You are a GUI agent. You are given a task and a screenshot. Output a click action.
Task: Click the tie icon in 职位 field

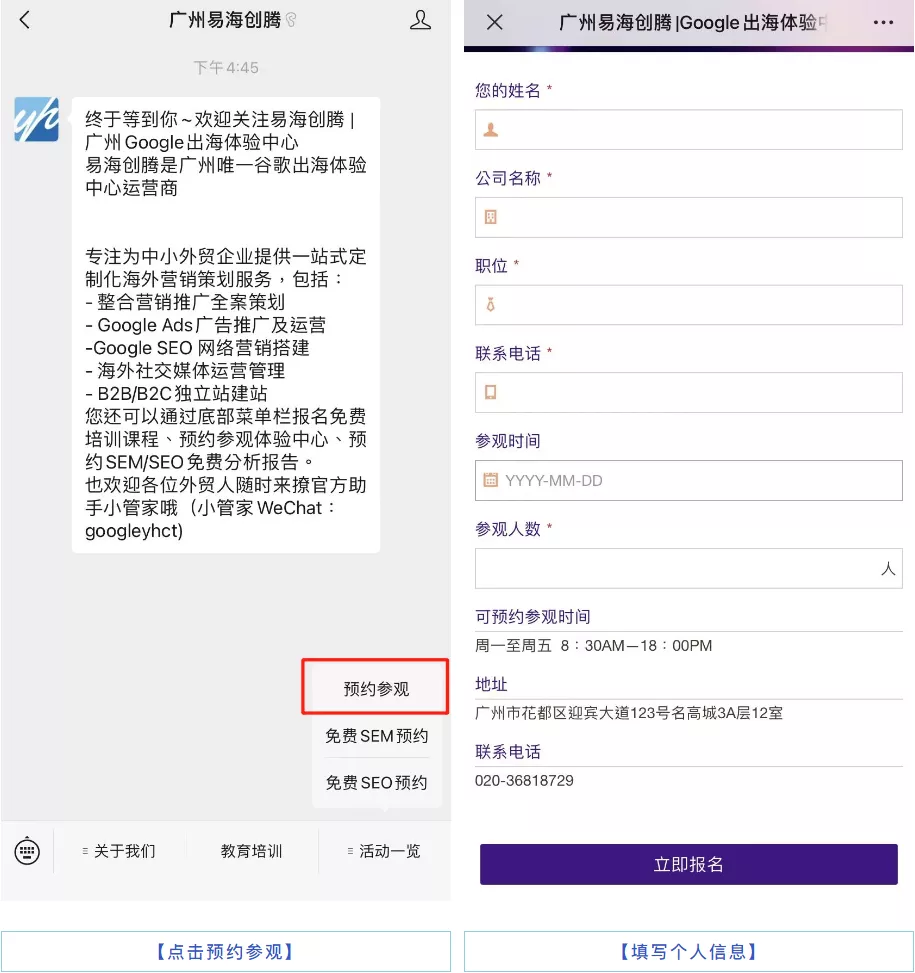tap(491, 305)
